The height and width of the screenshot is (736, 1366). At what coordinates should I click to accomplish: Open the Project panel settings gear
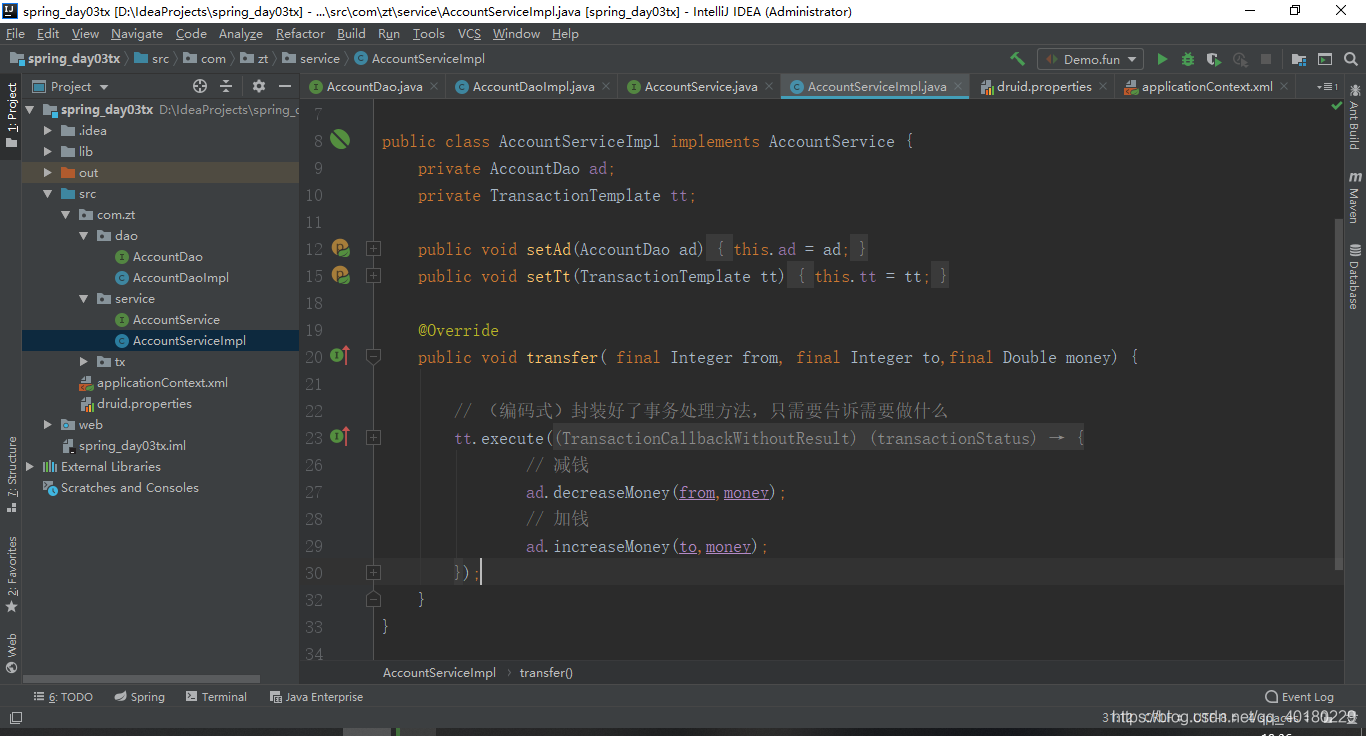(259, 86)
